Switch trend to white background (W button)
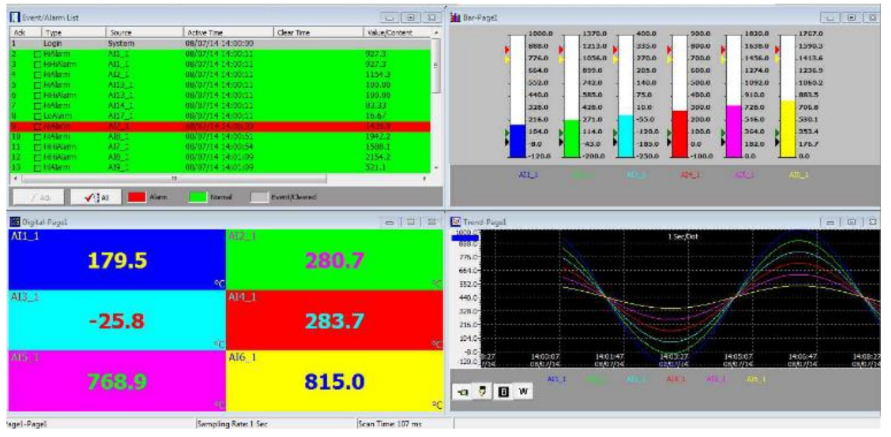 point(523,392)
